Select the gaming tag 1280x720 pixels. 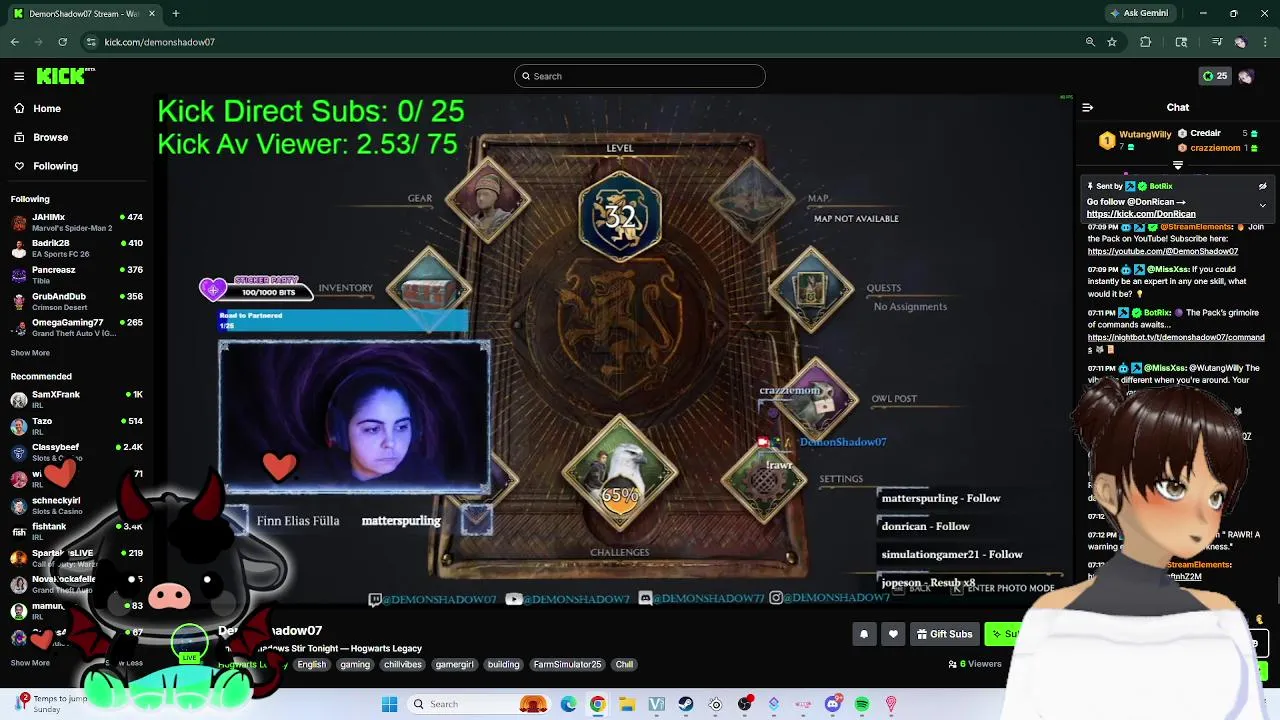(355, 664)
